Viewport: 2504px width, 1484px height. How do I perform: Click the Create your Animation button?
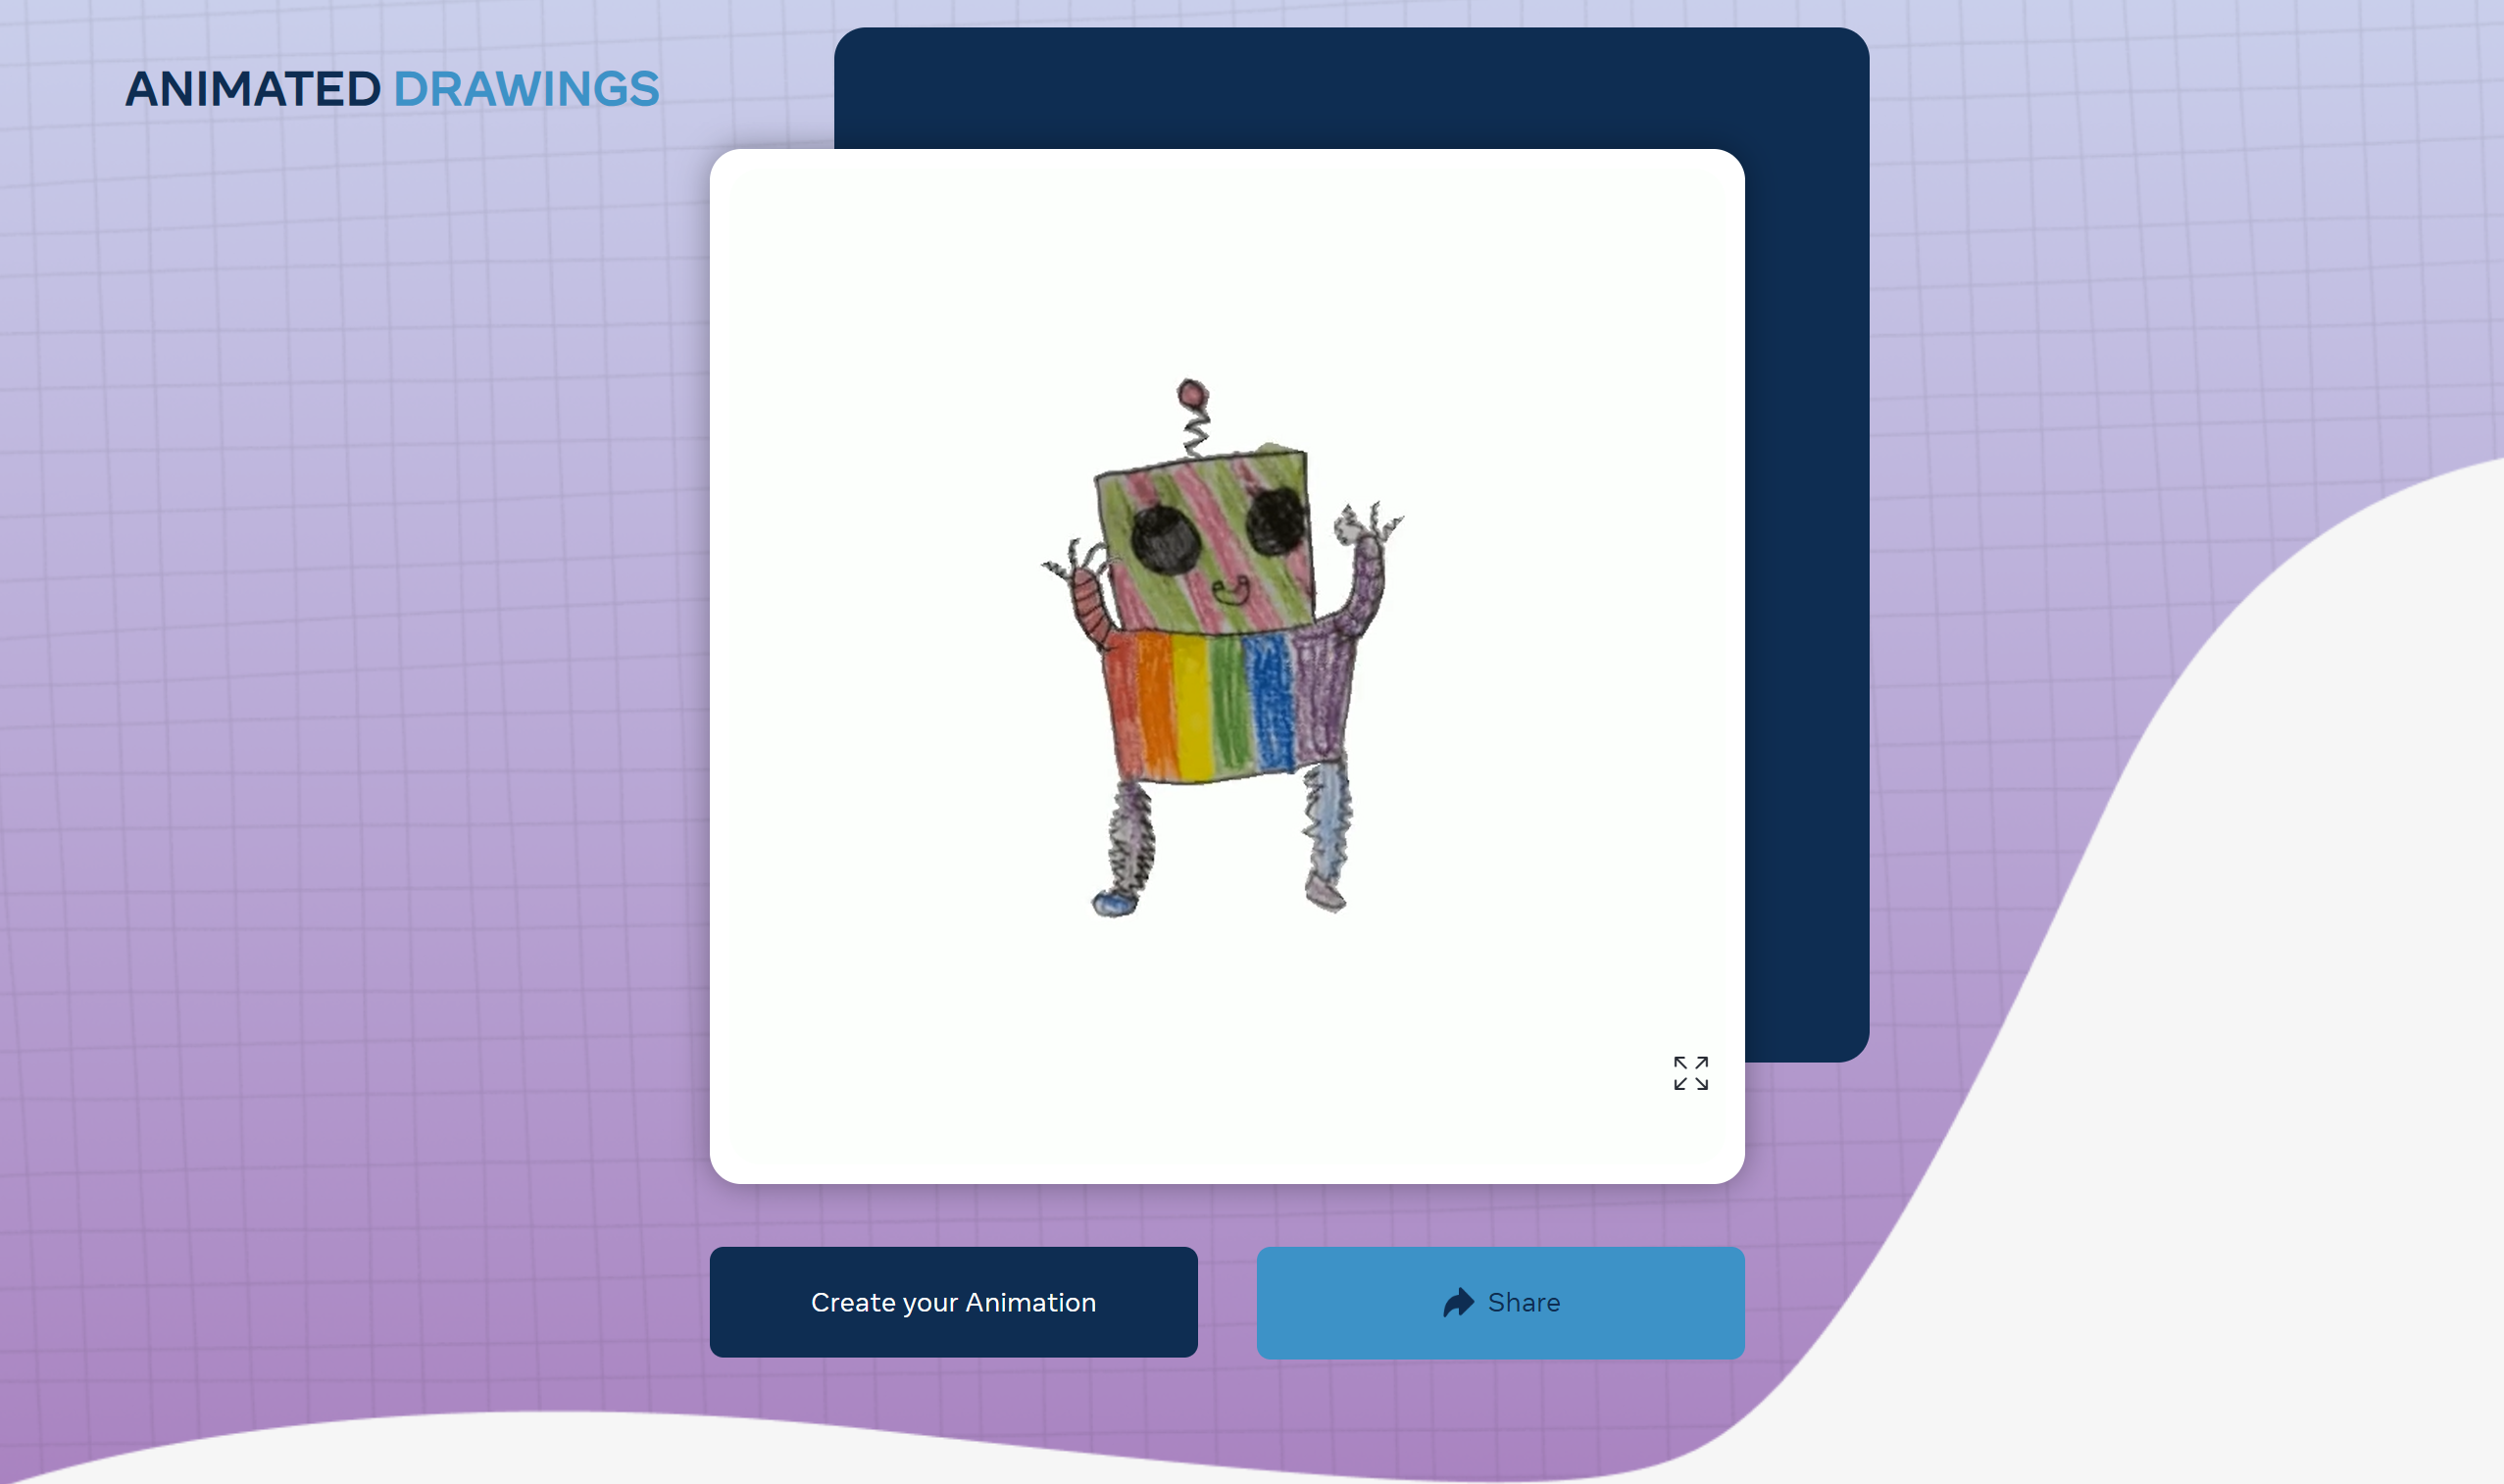pos(953,1302)
